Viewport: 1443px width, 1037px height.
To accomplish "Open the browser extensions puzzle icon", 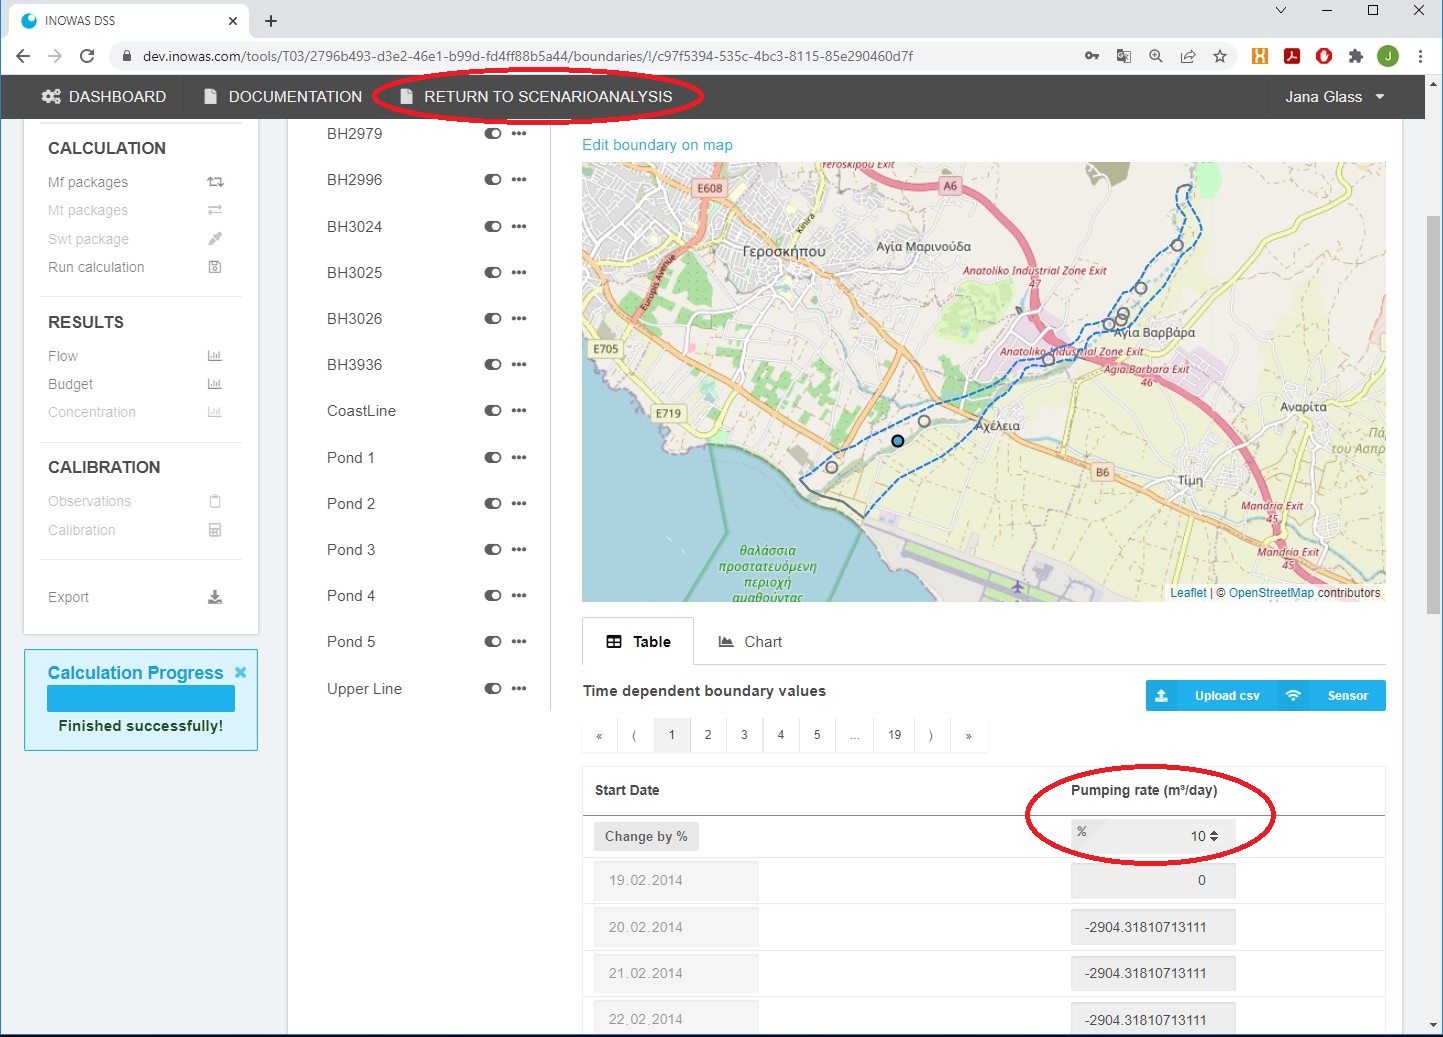I will (1356, 56).
